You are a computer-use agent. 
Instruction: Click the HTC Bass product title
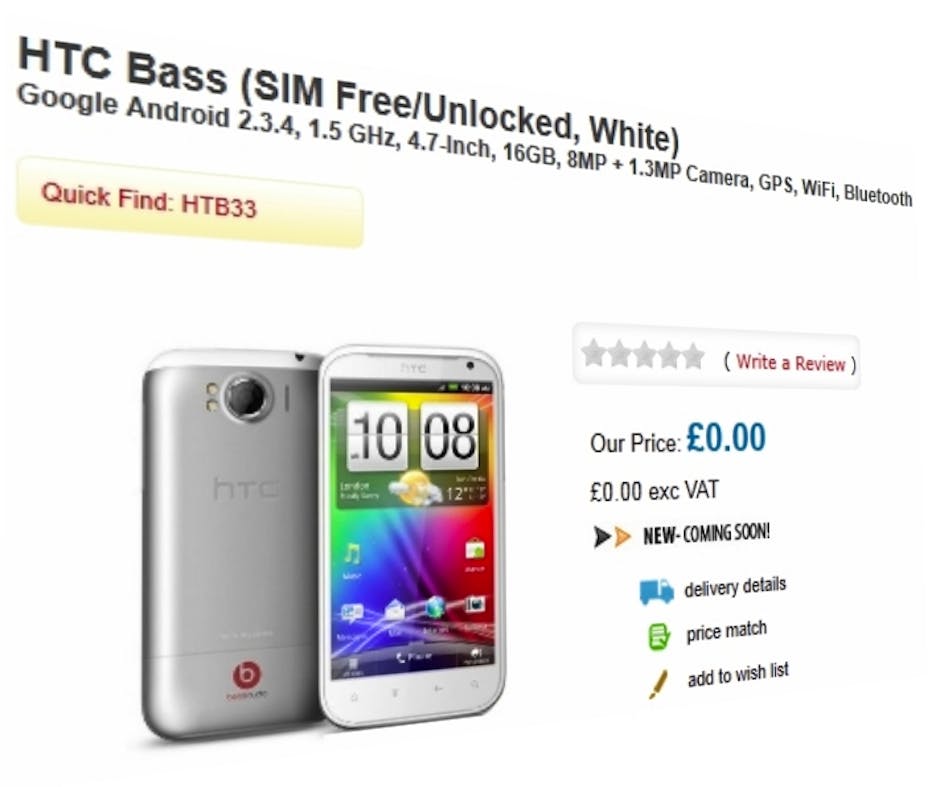[x=349, y=95]
